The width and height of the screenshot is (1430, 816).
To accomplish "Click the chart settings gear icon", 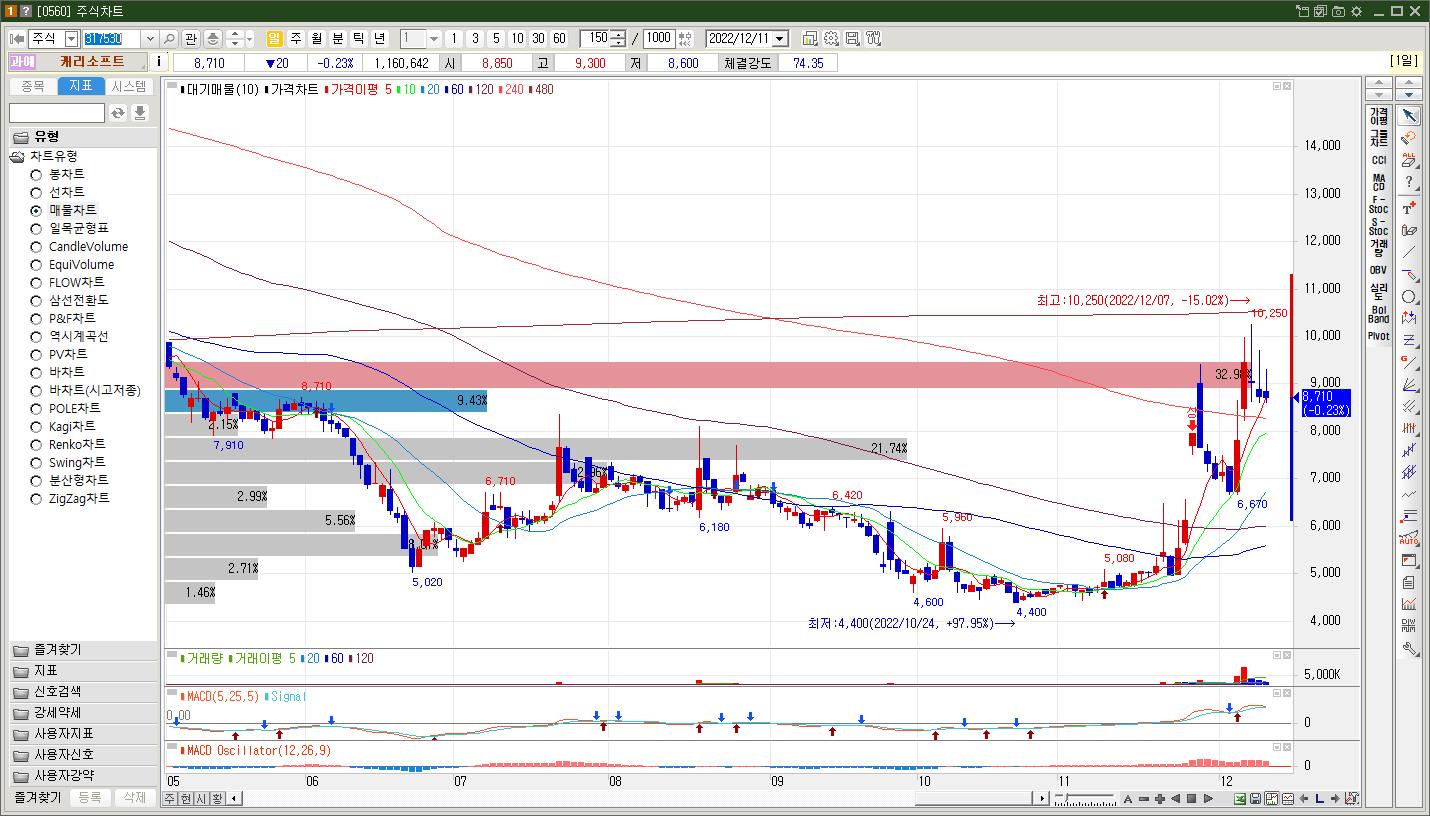I will click(x=831, y=38).
